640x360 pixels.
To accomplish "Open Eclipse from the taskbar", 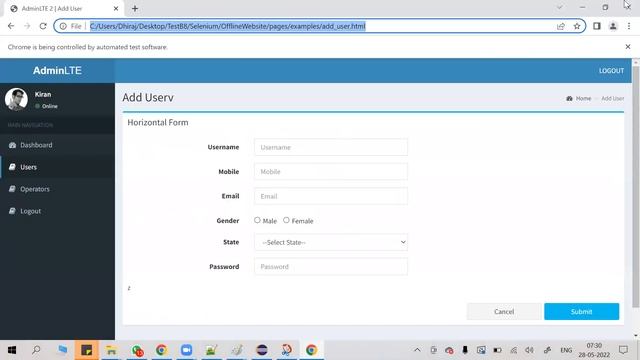I will point(262,350).
